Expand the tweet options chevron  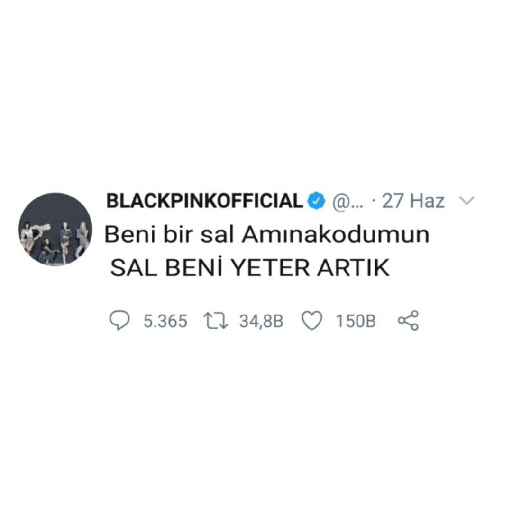pyautogui.click(x=467, y=200)
